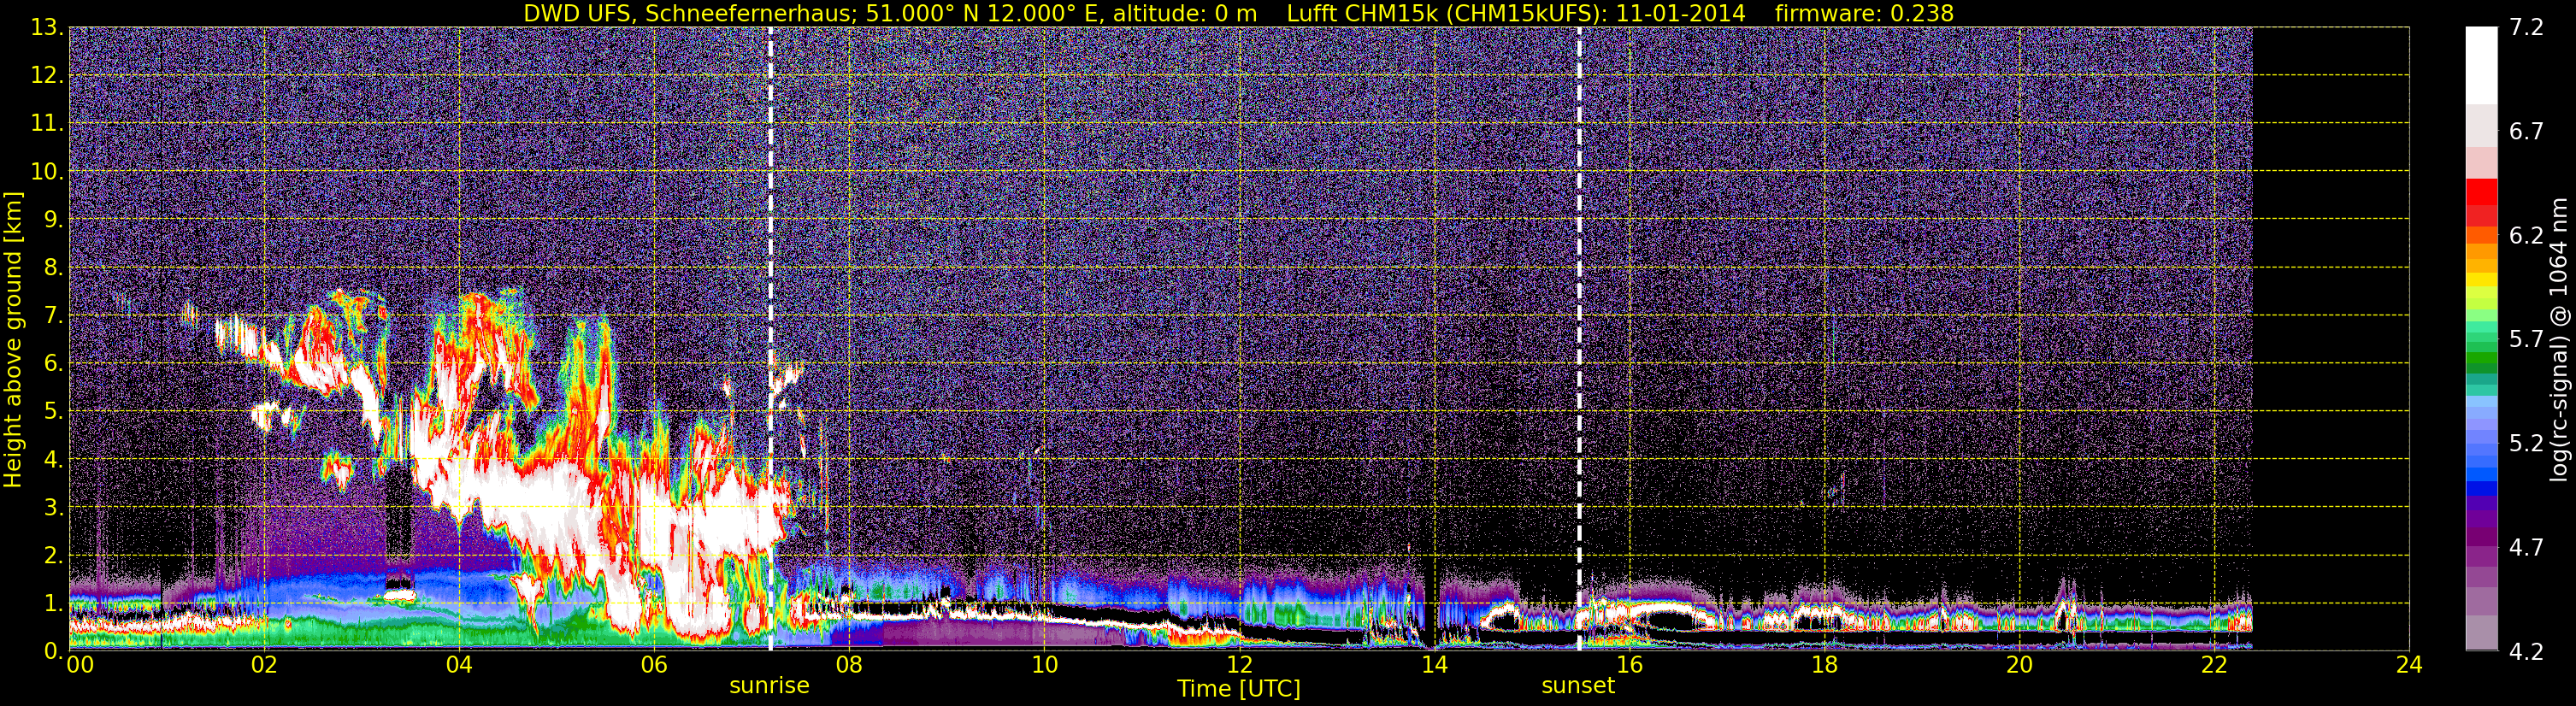Click the '0.' tick on the height axis
The width and height of the screenshot is (2576, 706).
(52, 650)
